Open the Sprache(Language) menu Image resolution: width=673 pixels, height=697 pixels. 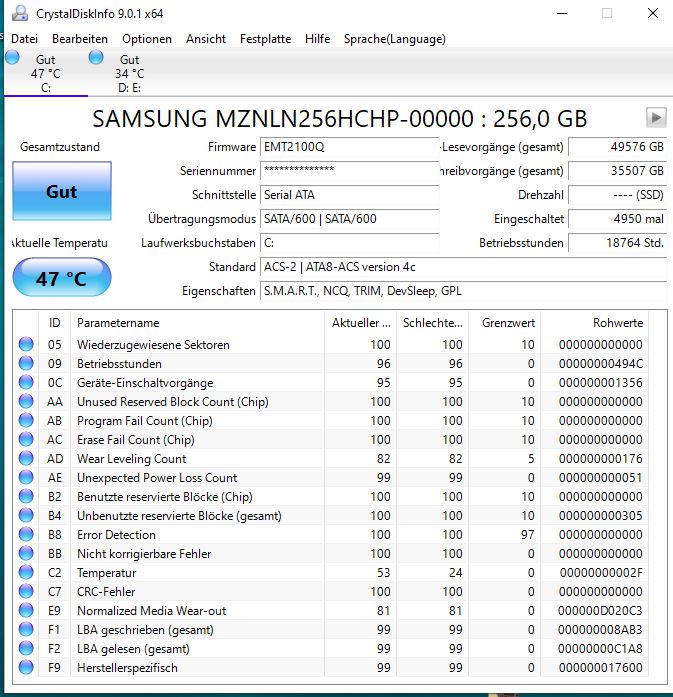(395, 39)
